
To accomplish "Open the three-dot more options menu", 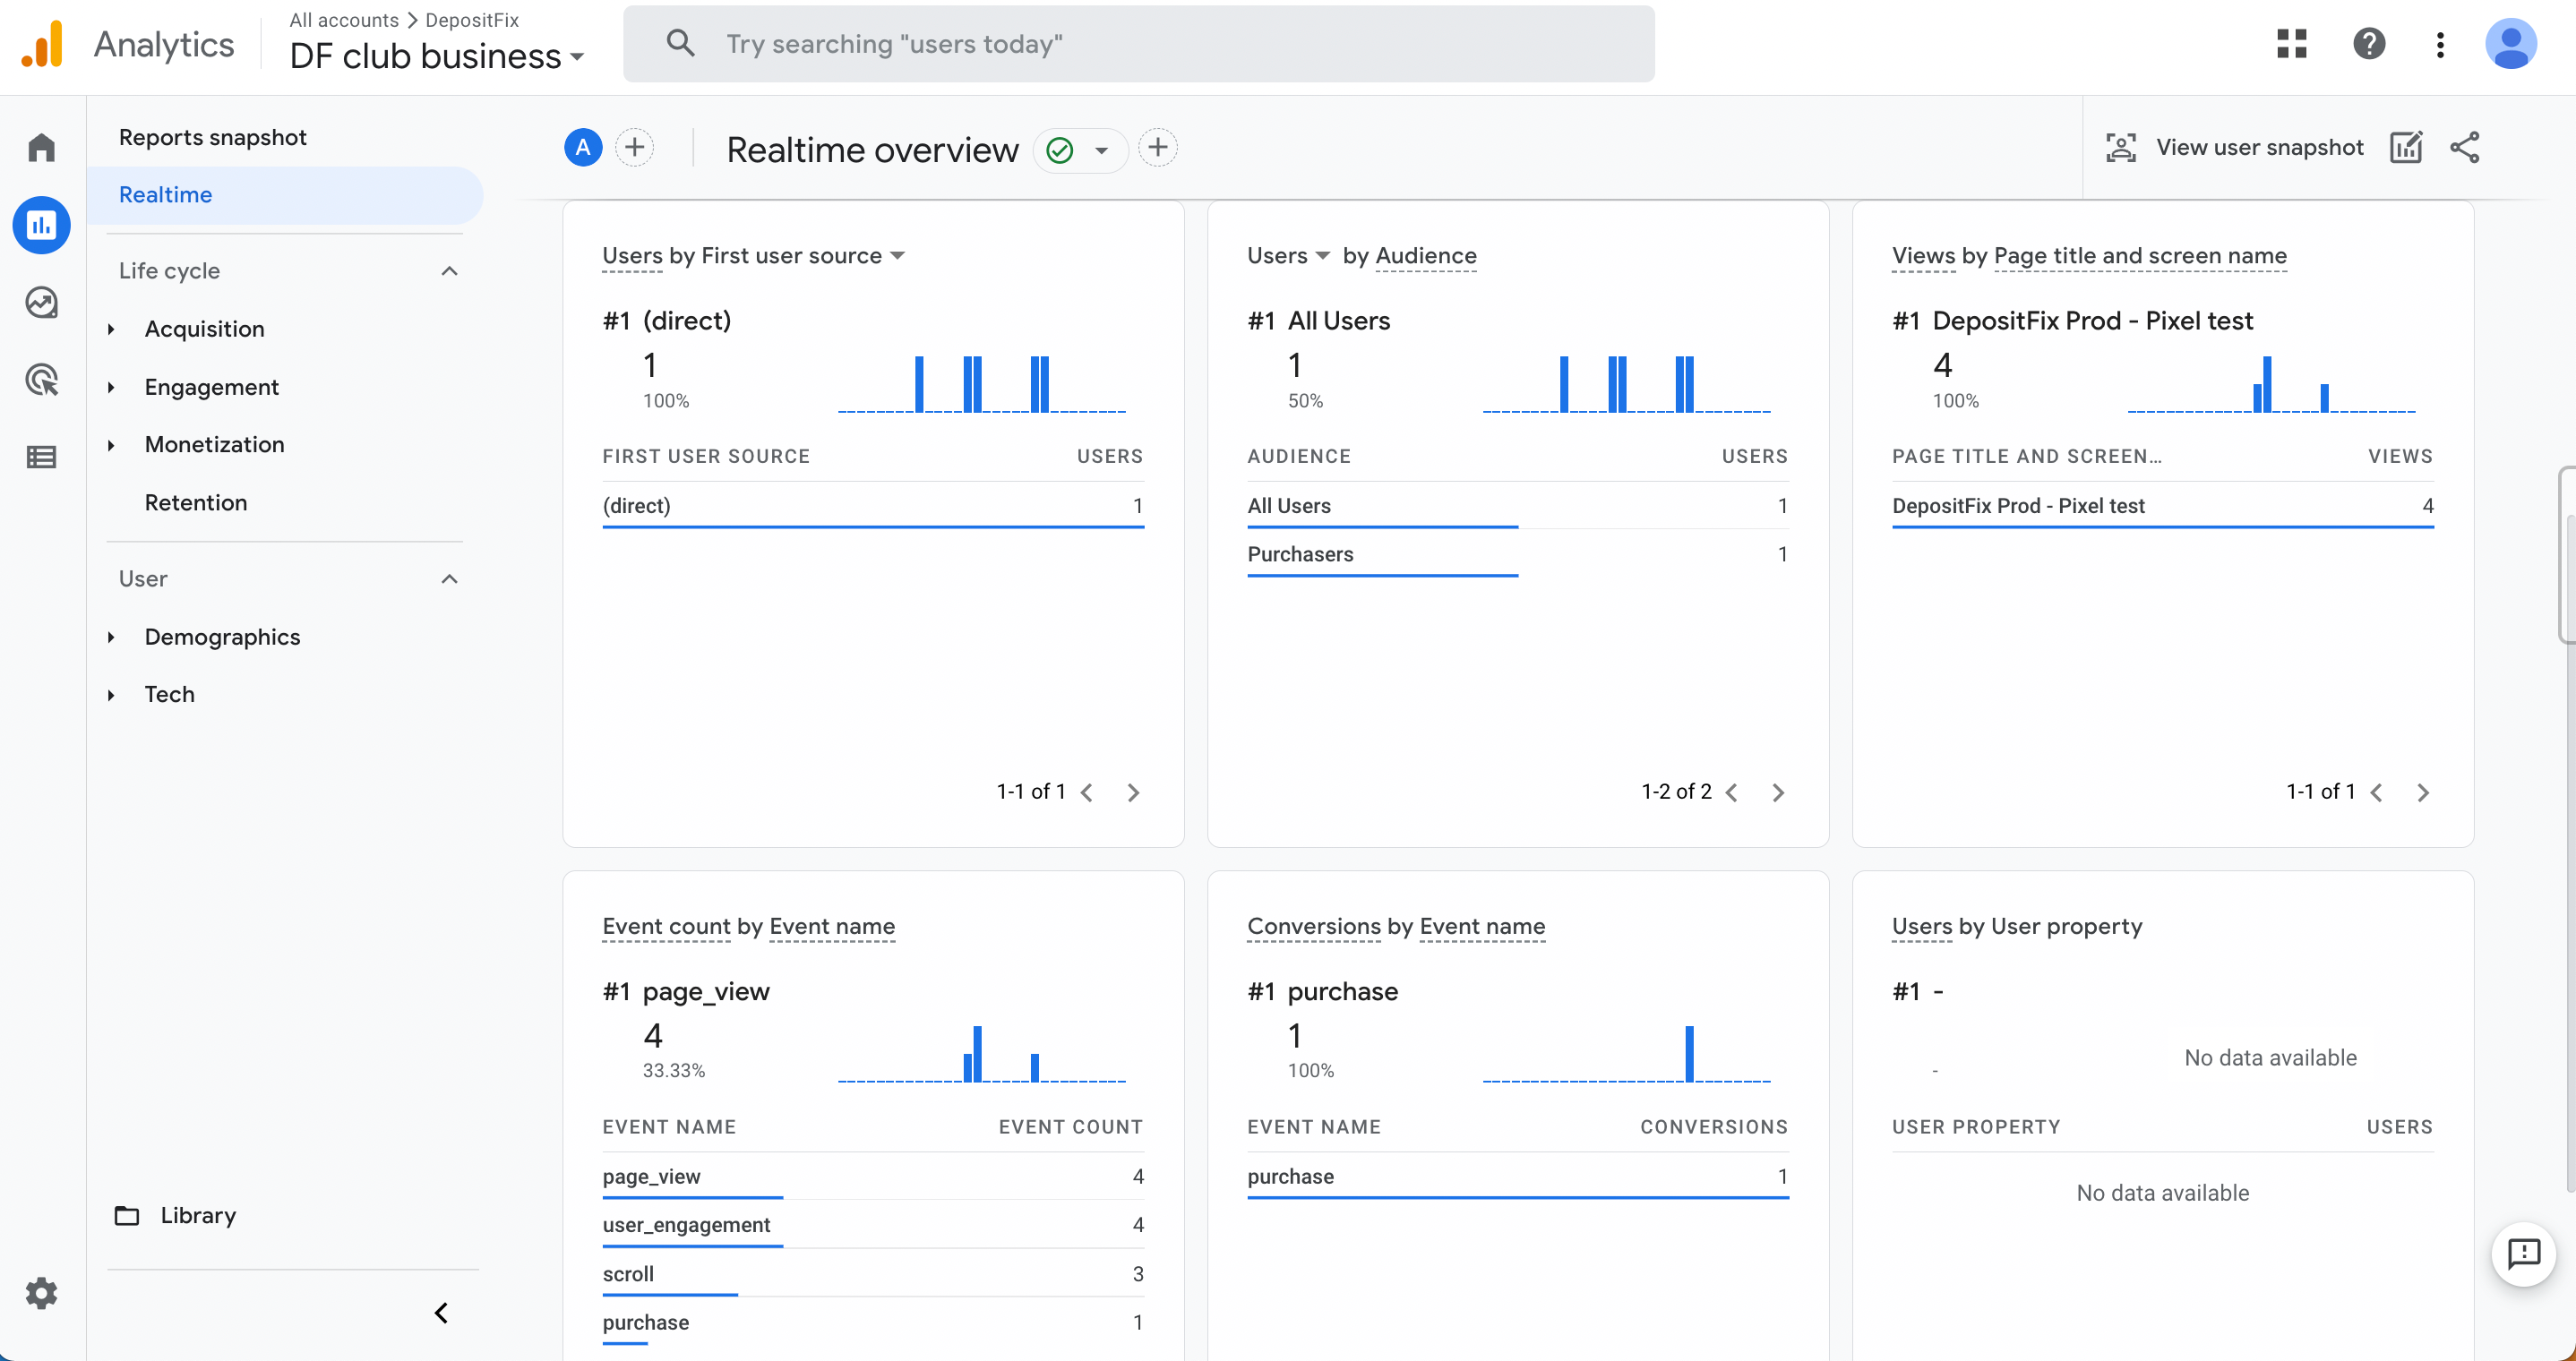I will [x=2440, y=44].
